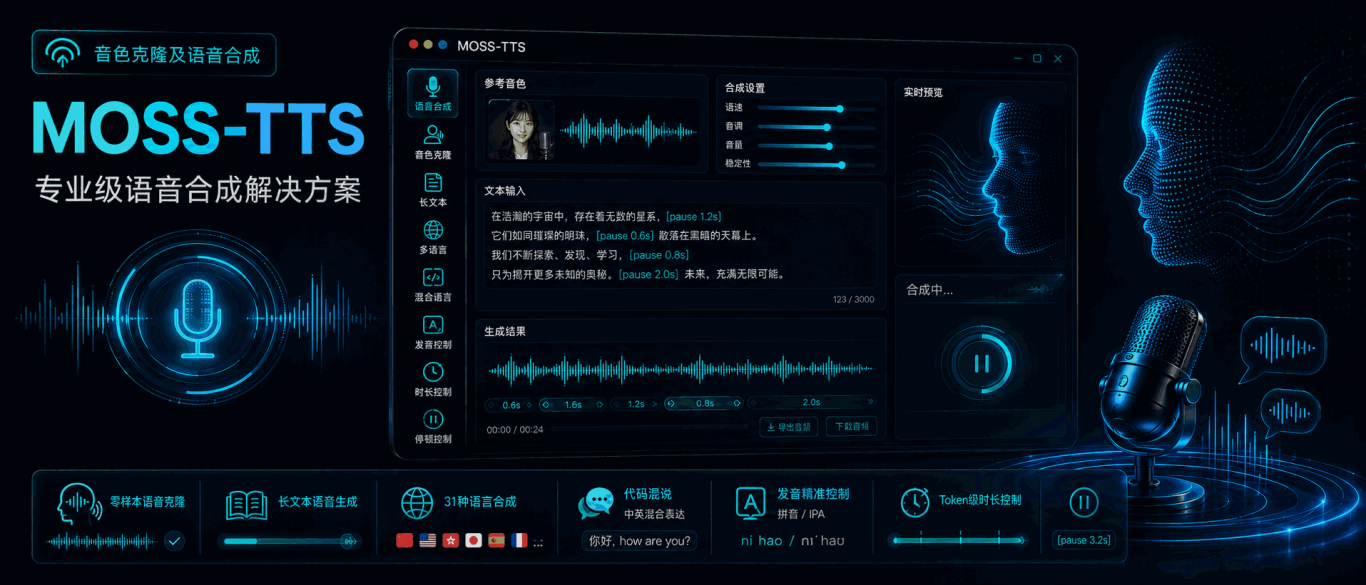
Task: Toggle the checkmark beside the clone waveform
Action: point(174,541)
